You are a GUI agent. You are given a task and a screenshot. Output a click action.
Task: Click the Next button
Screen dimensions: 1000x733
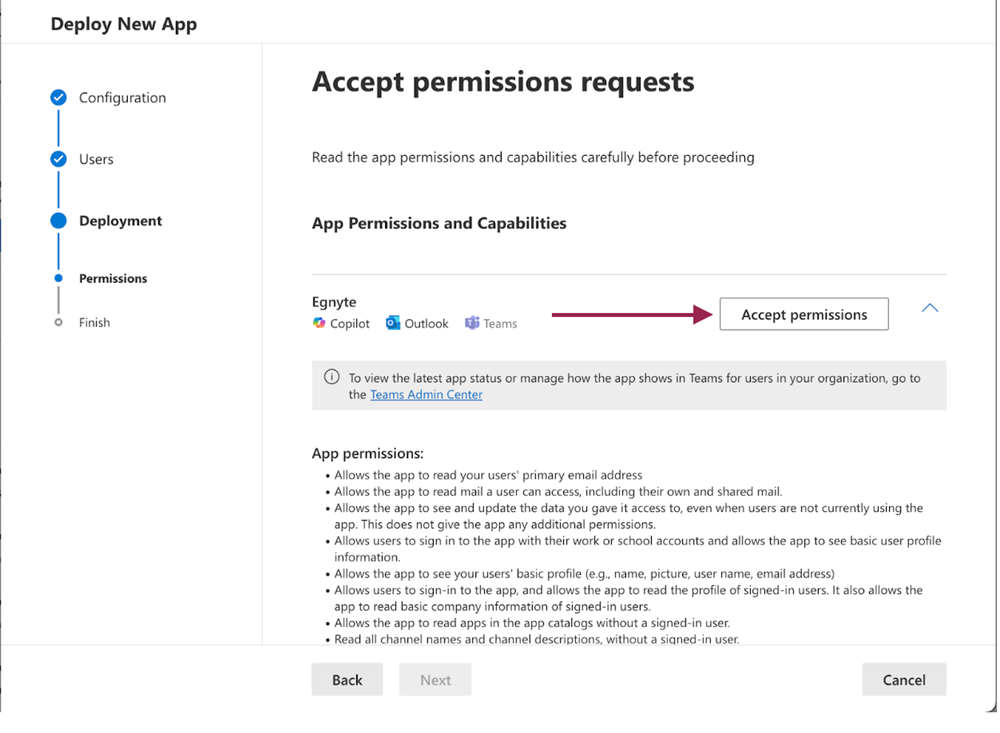point(435,680)
